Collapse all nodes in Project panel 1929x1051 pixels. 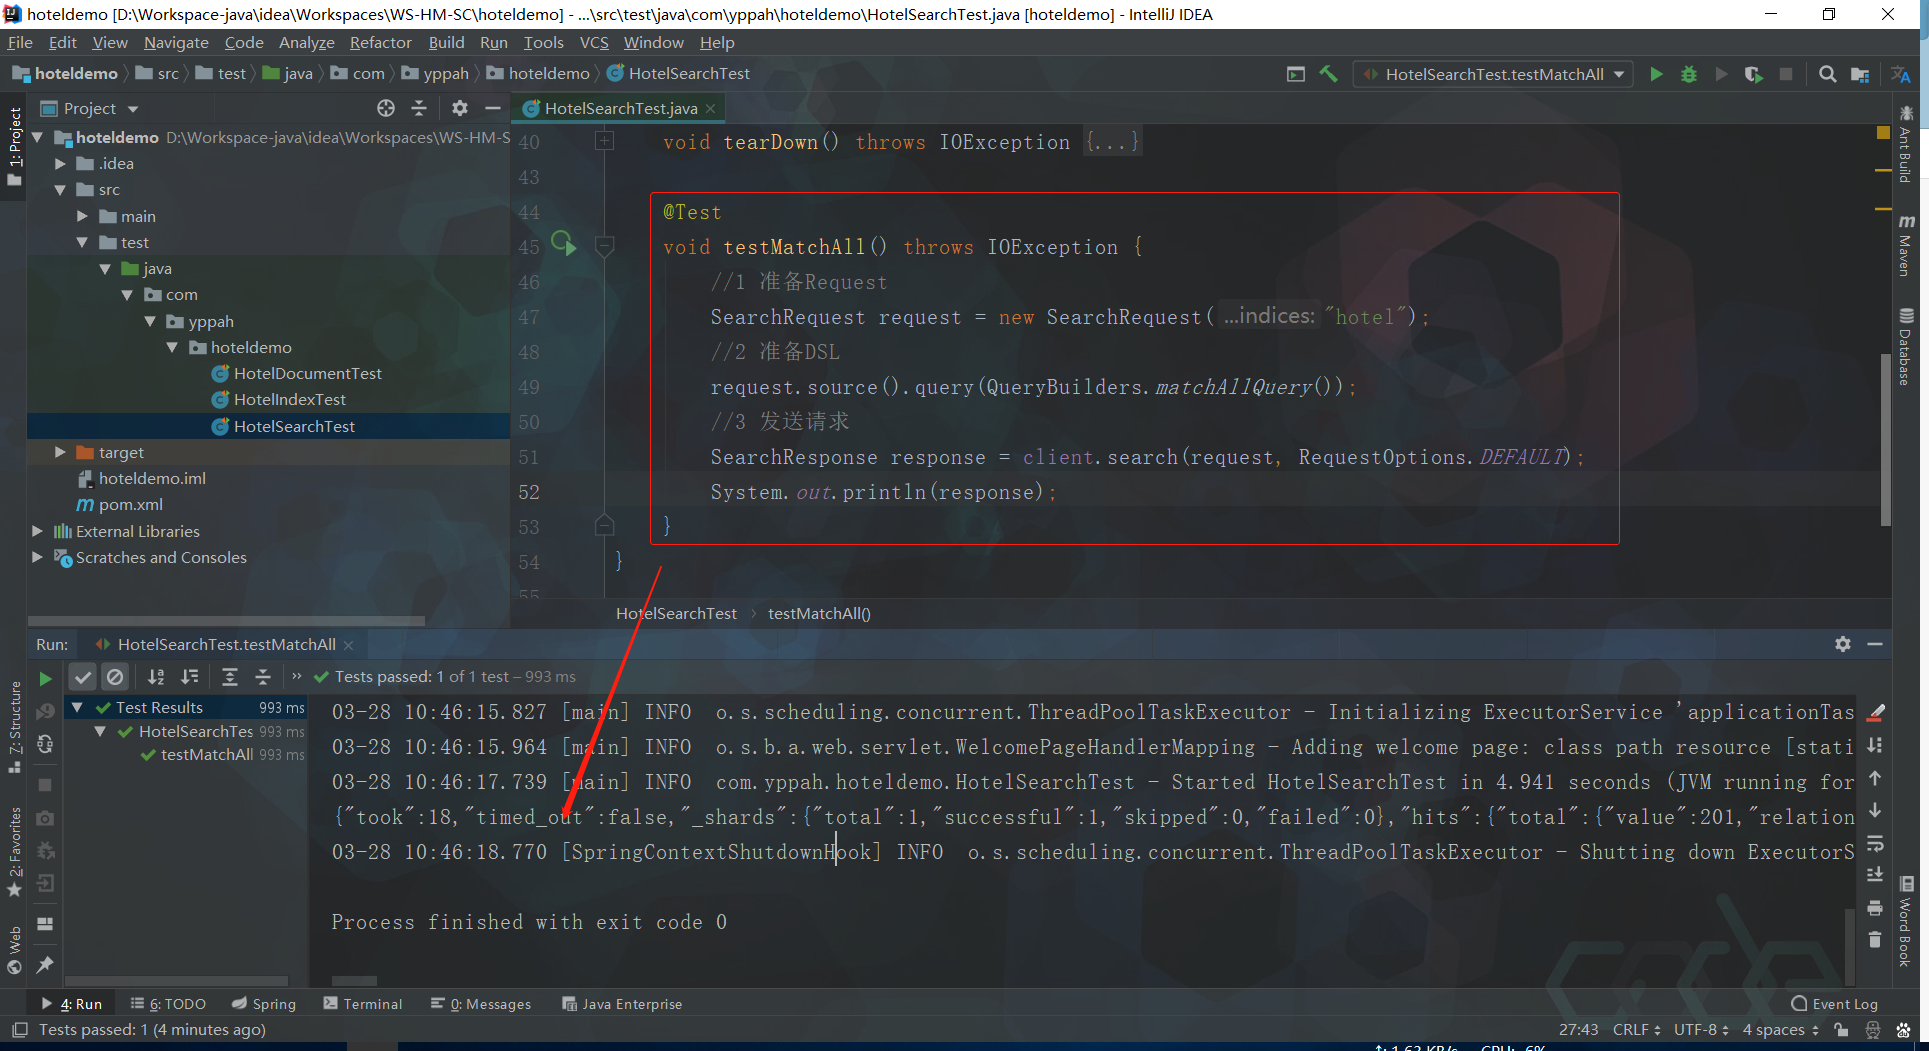tap(419, 108)
